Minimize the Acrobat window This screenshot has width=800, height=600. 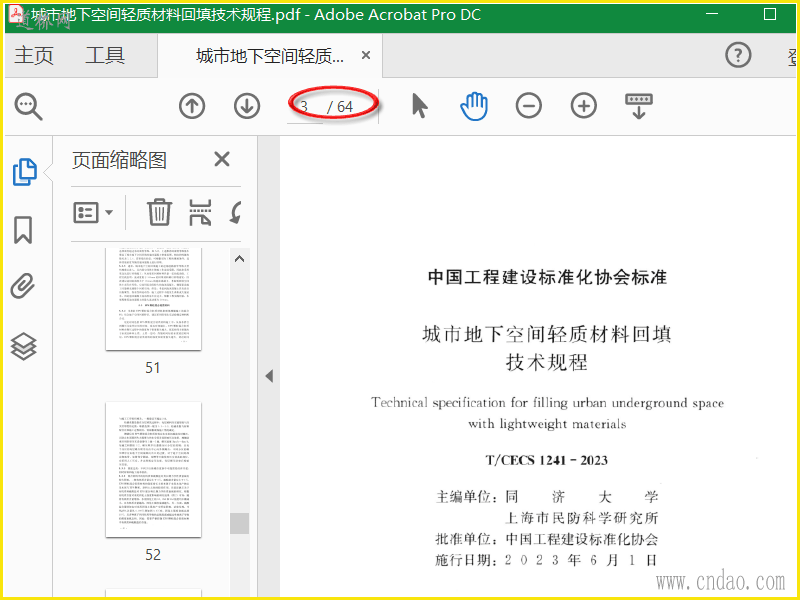pos(712,14)
